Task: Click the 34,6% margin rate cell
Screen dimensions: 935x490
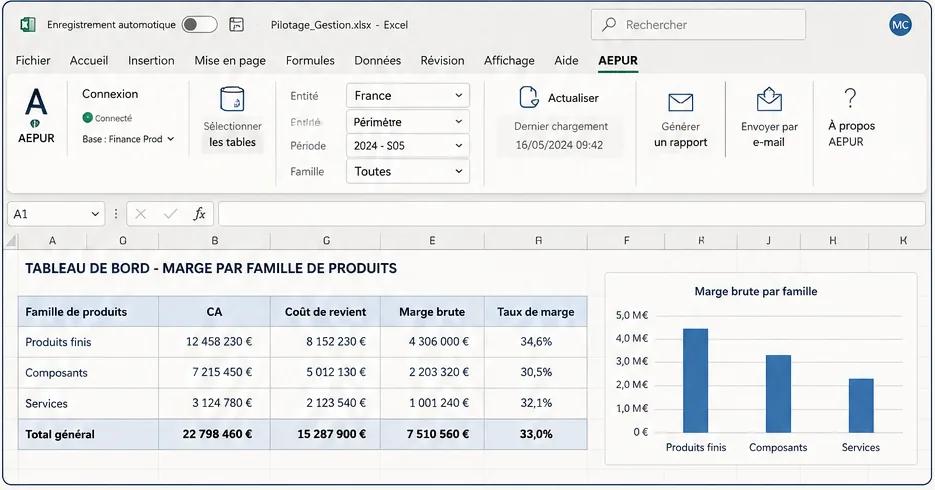Action: 536,342
